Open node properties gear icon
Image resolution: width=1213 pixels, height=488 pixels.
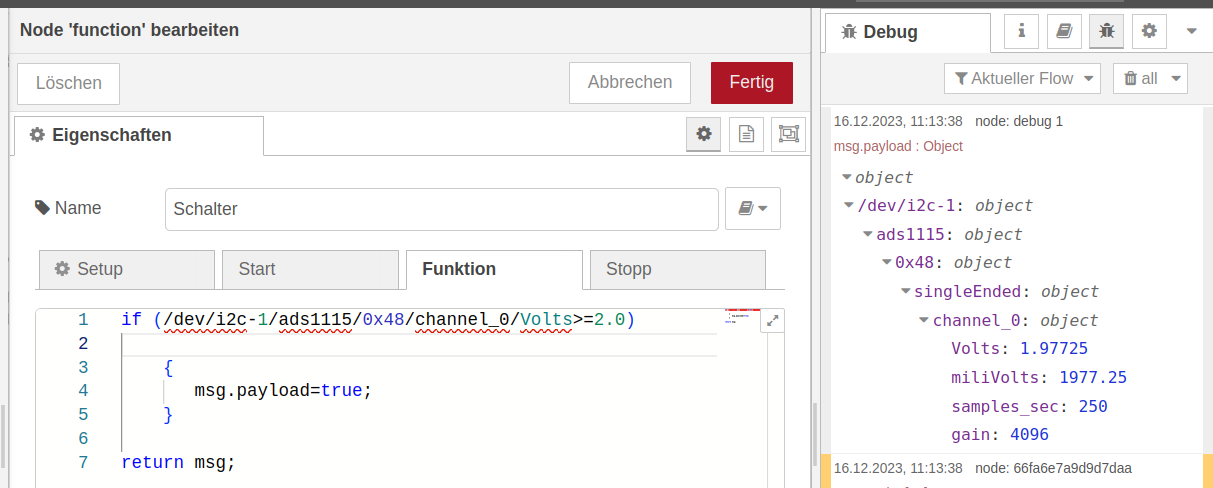[704, 133]
